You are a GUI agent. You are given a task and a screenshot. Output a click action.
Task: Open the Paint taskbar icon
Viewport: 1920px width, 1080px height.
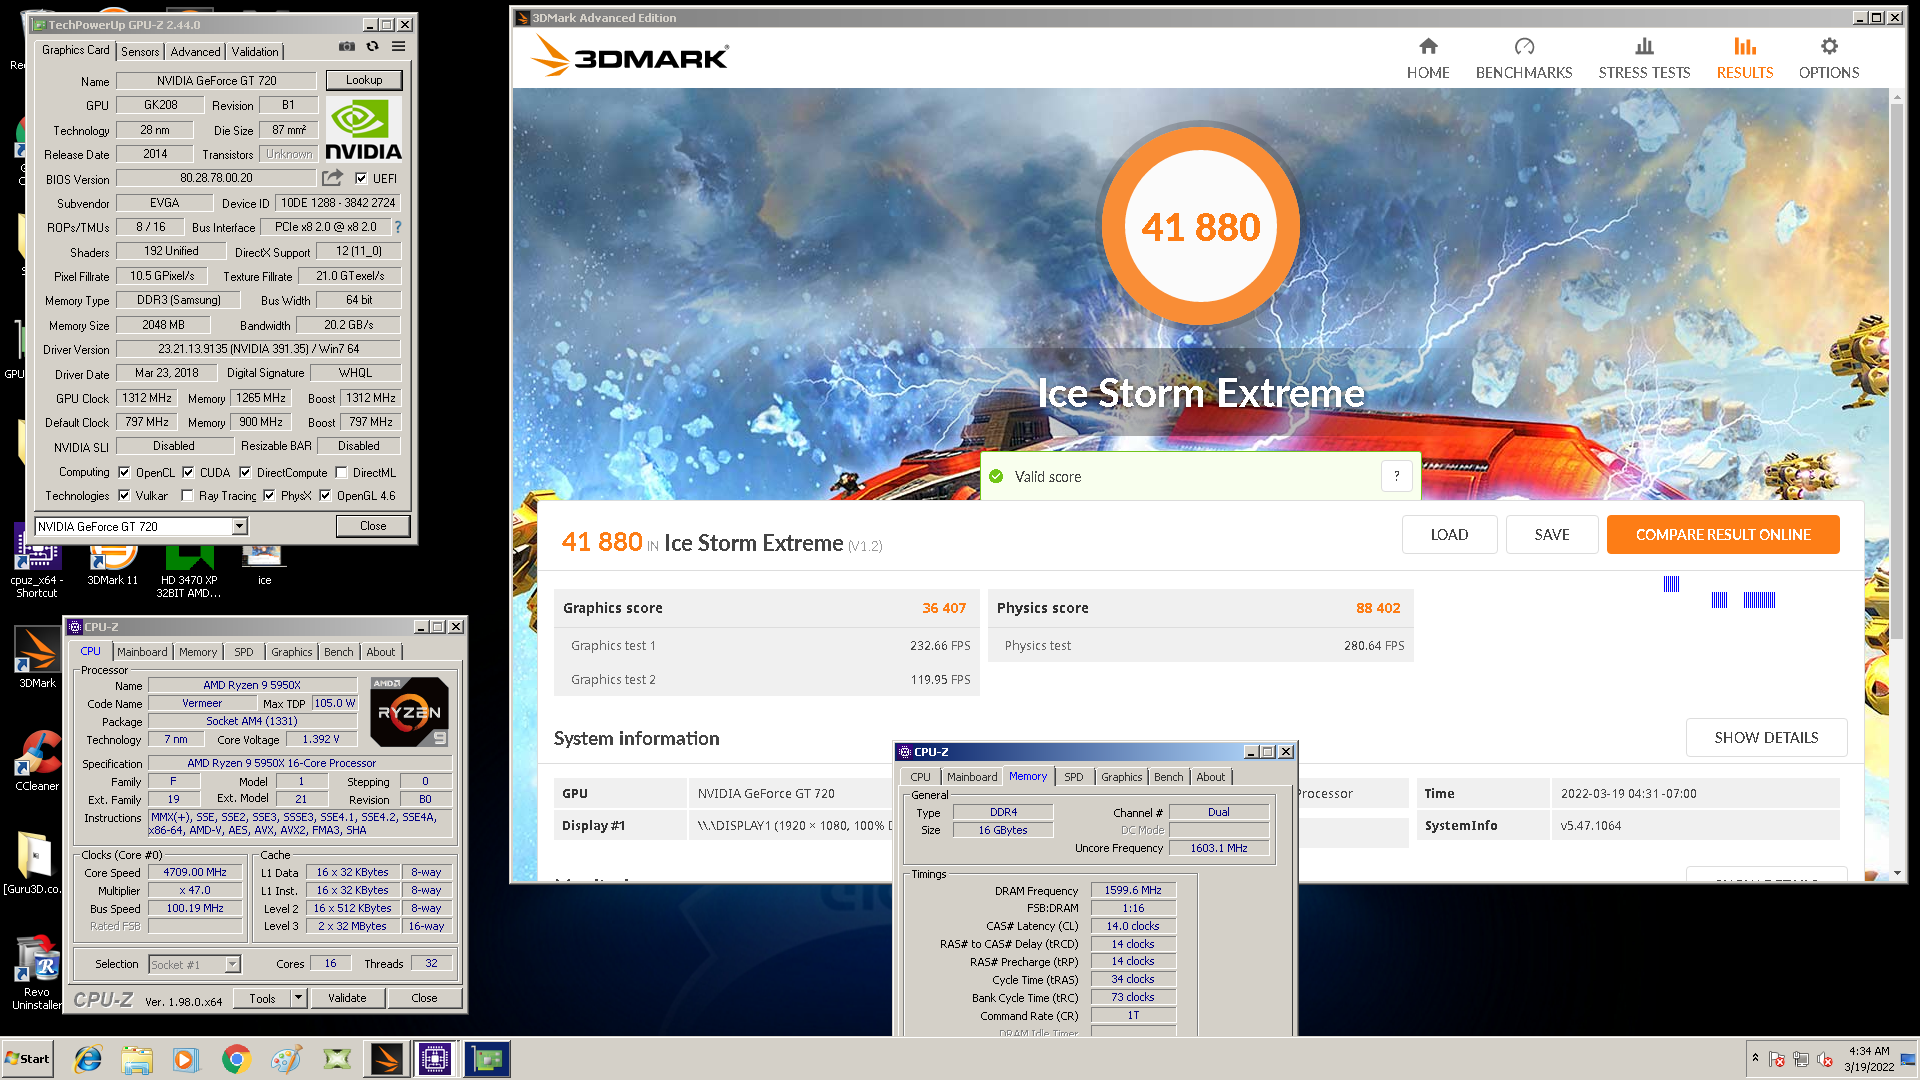pyautogui.click(x=286, y=1059)
